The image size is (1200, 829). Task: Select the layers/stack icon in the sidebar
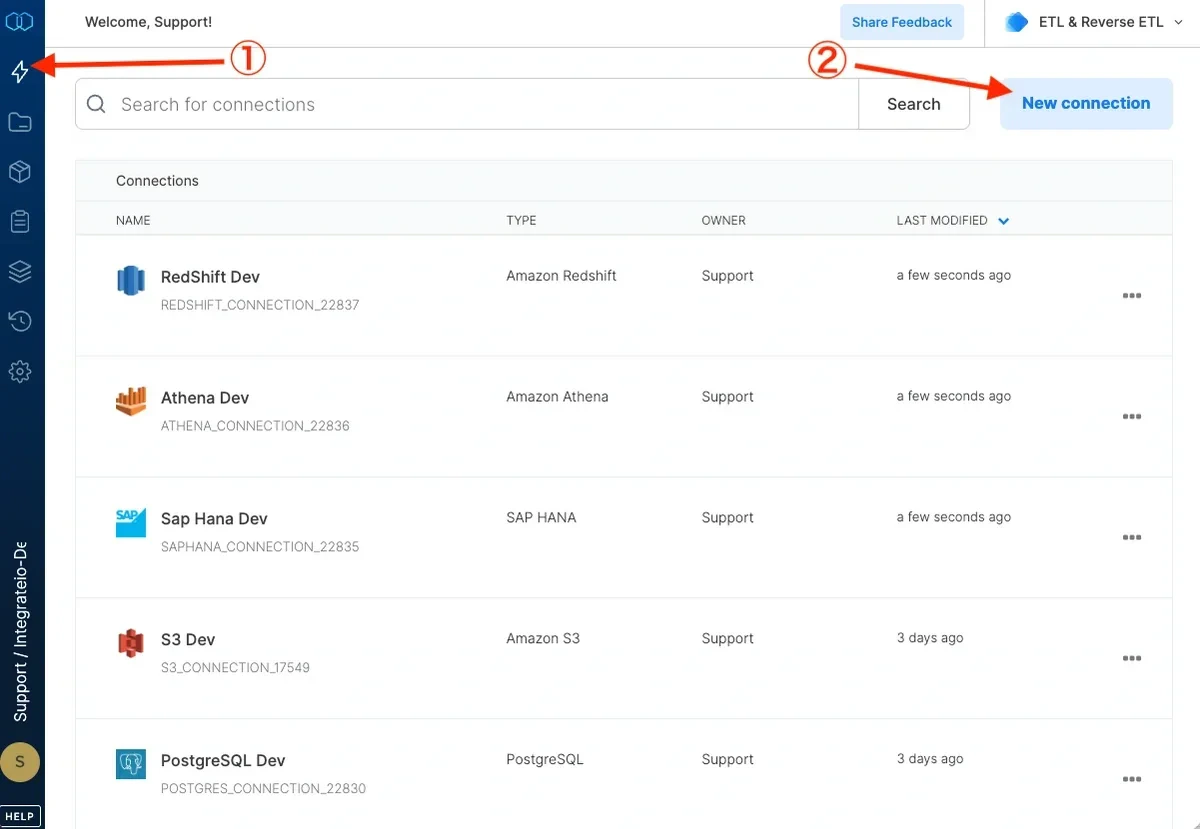point(20,271)
